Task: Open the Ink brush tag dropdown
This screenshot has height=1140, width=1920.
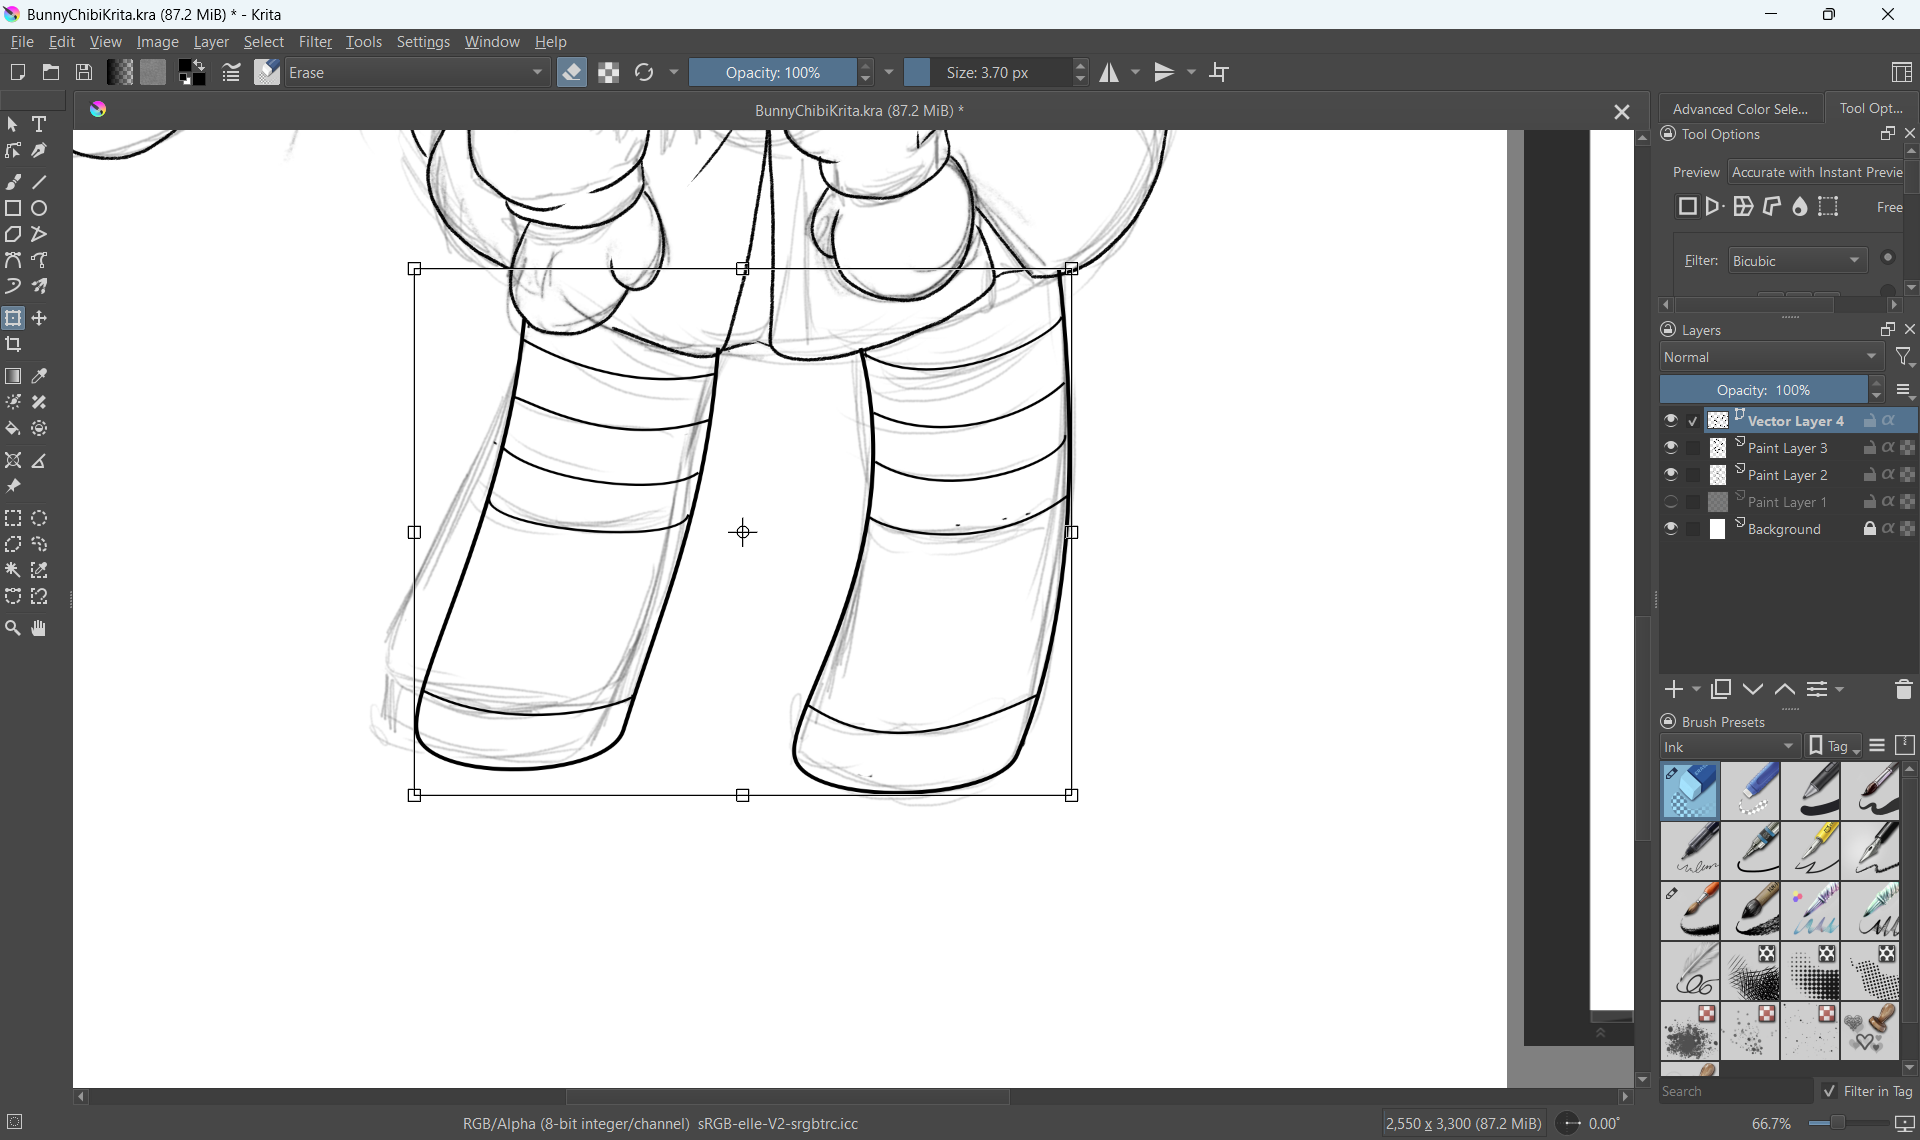Action: (1729, 747)
